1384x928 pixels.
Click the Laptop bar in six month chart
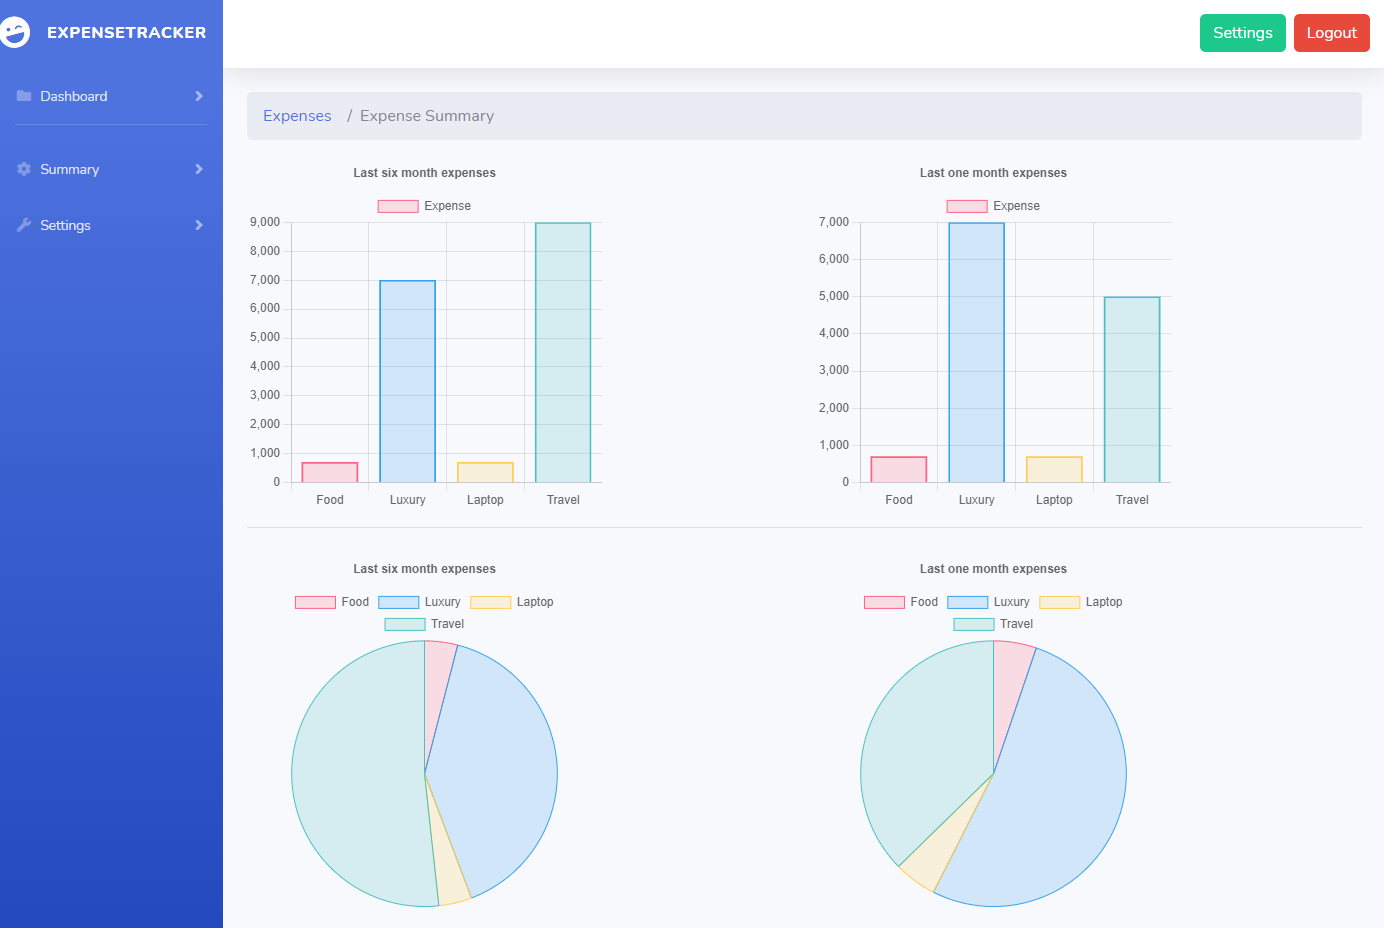point(486,472)
